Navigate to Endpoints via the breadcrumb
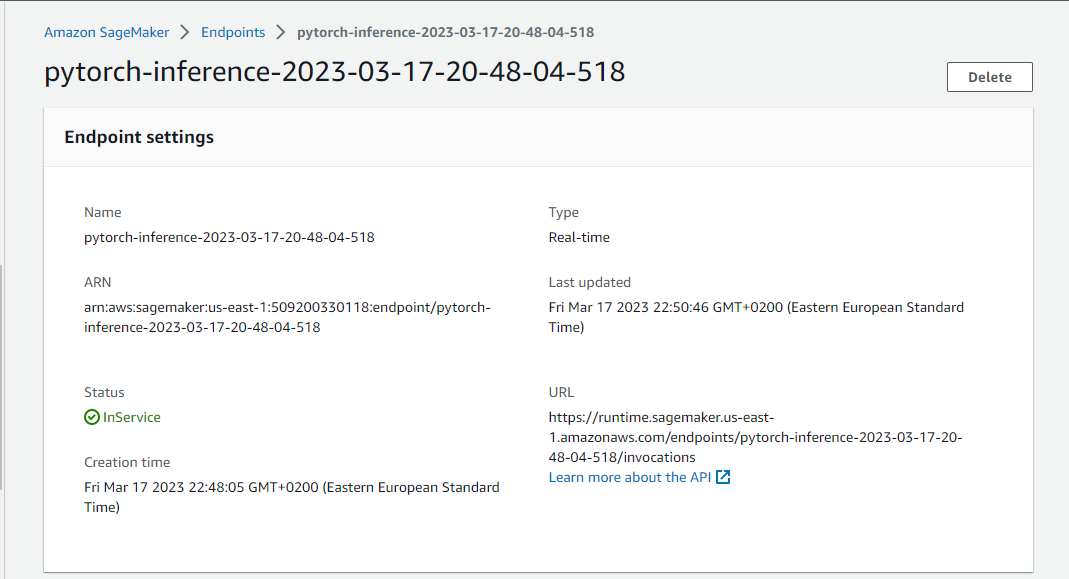1069x579 pixels. click(233, 32)
